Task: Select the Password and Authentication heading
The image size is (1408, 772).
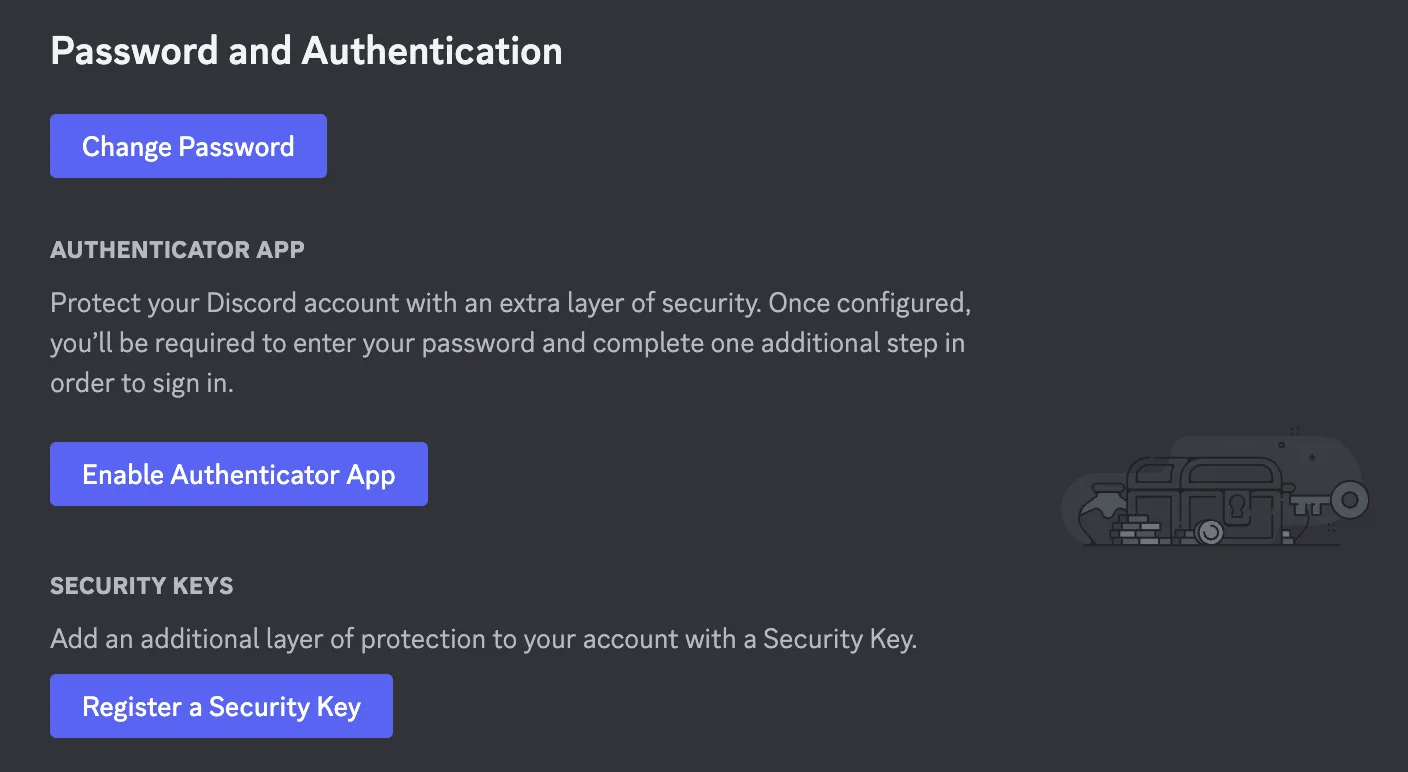Action: [306, 50]
